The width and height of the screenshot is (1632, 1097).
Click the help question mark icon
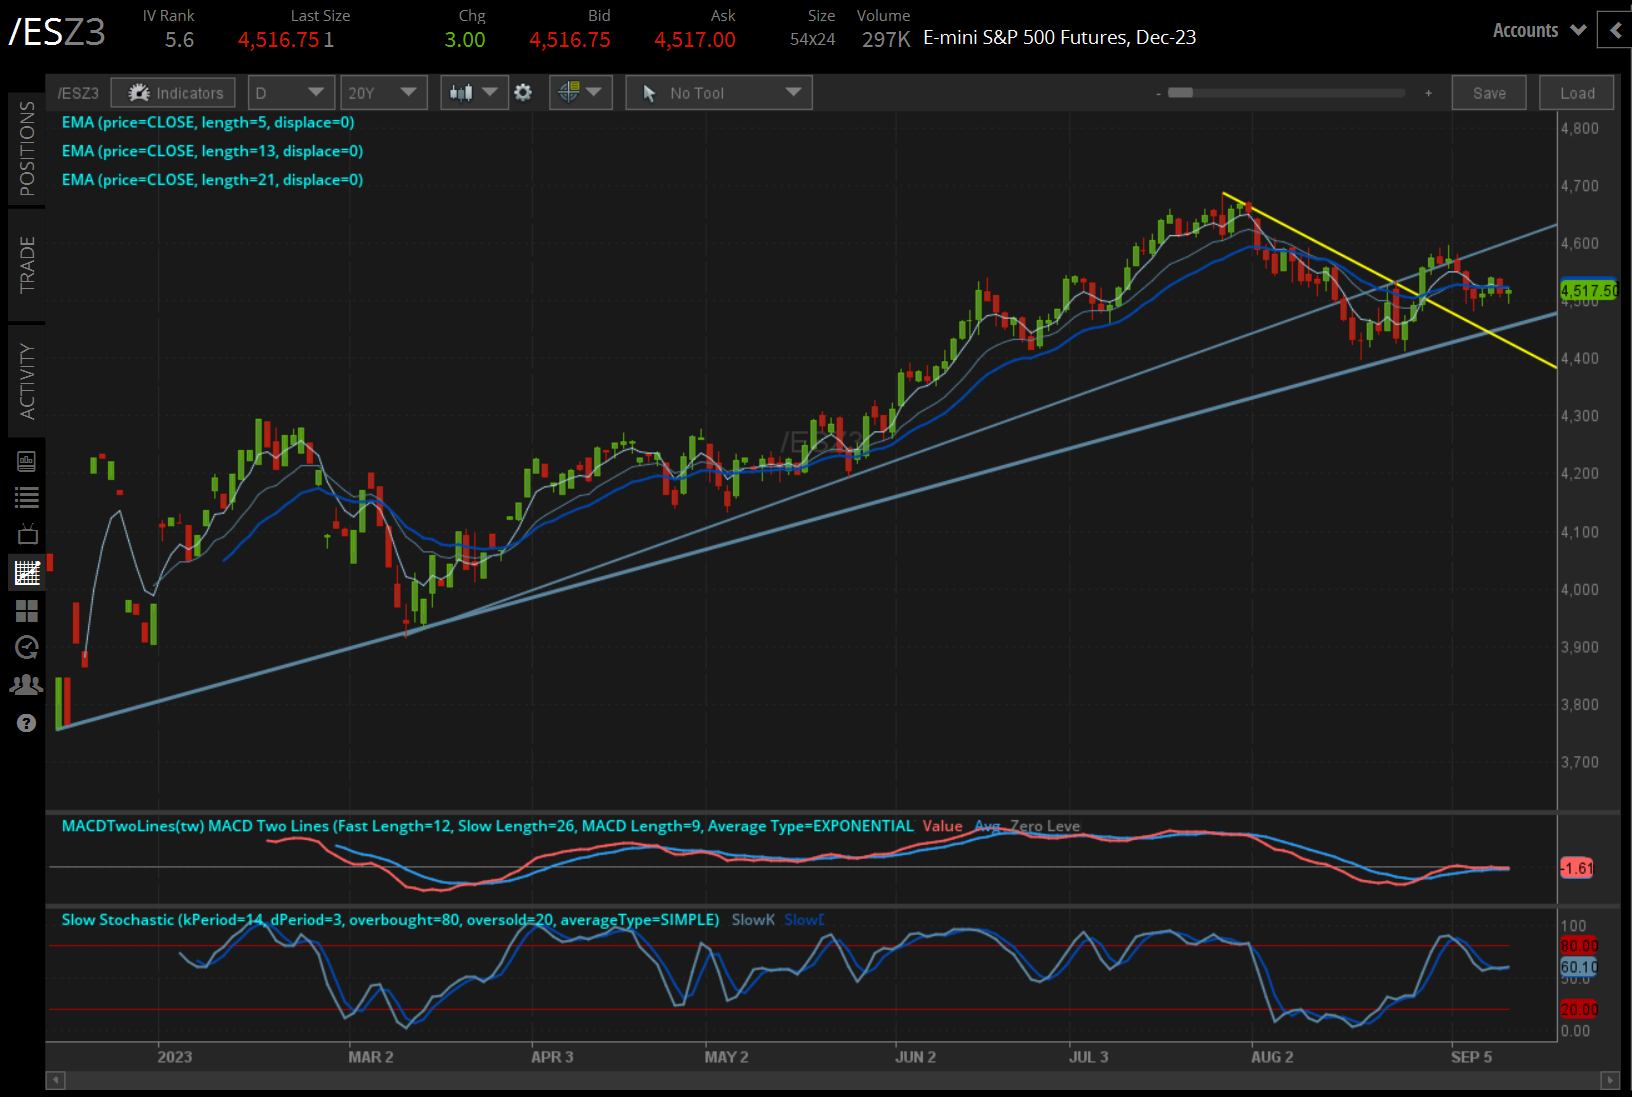(27, 722)
